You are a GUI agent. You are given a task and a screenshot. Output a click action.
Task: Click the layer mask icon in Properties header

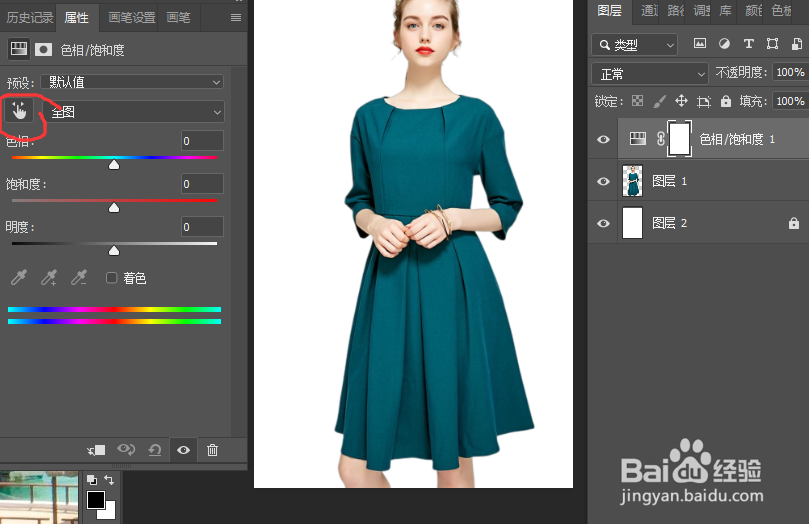[43, 50]
